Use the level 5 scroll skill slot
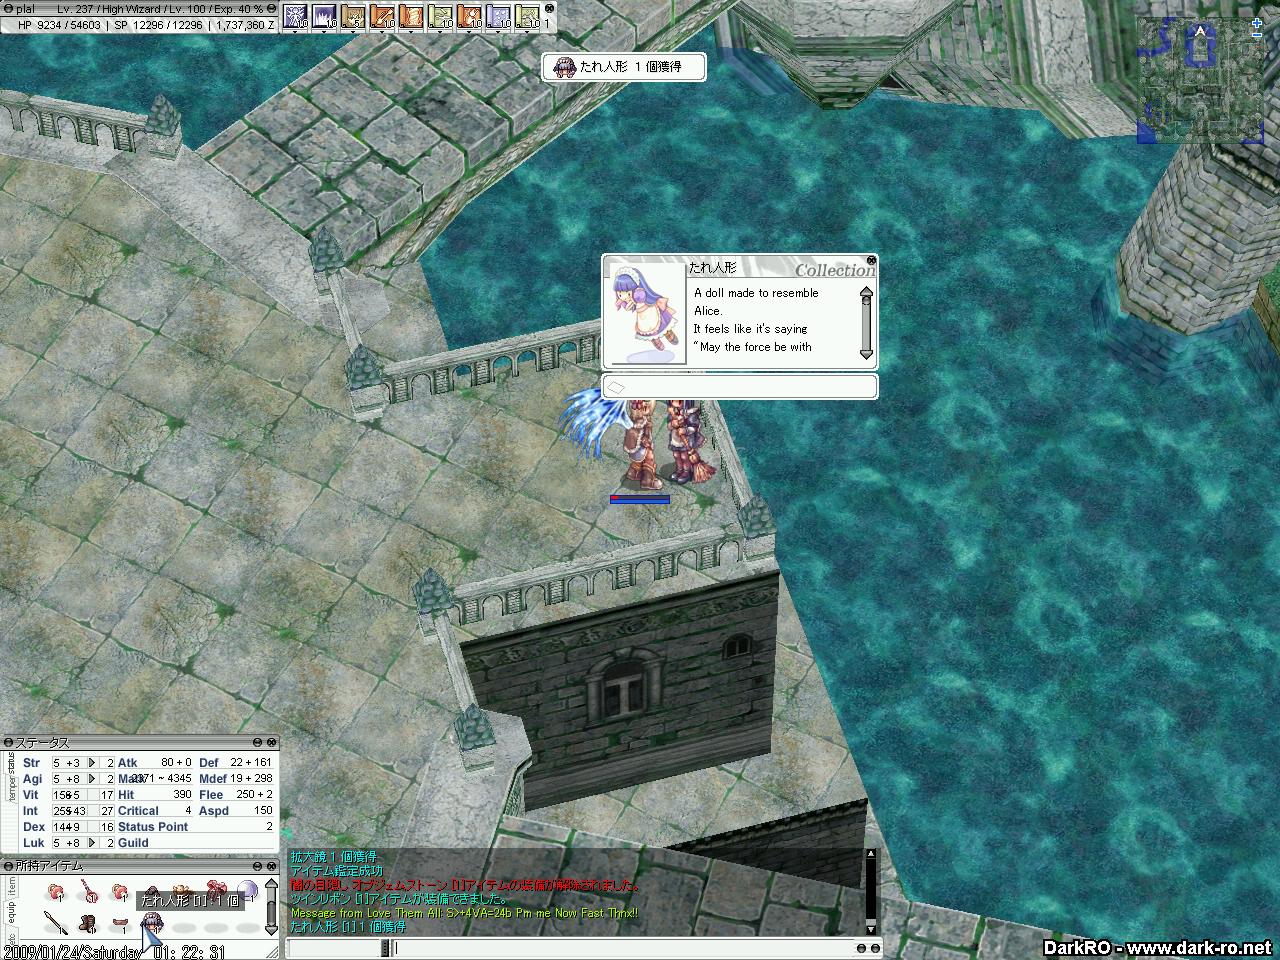 (354, 16)
